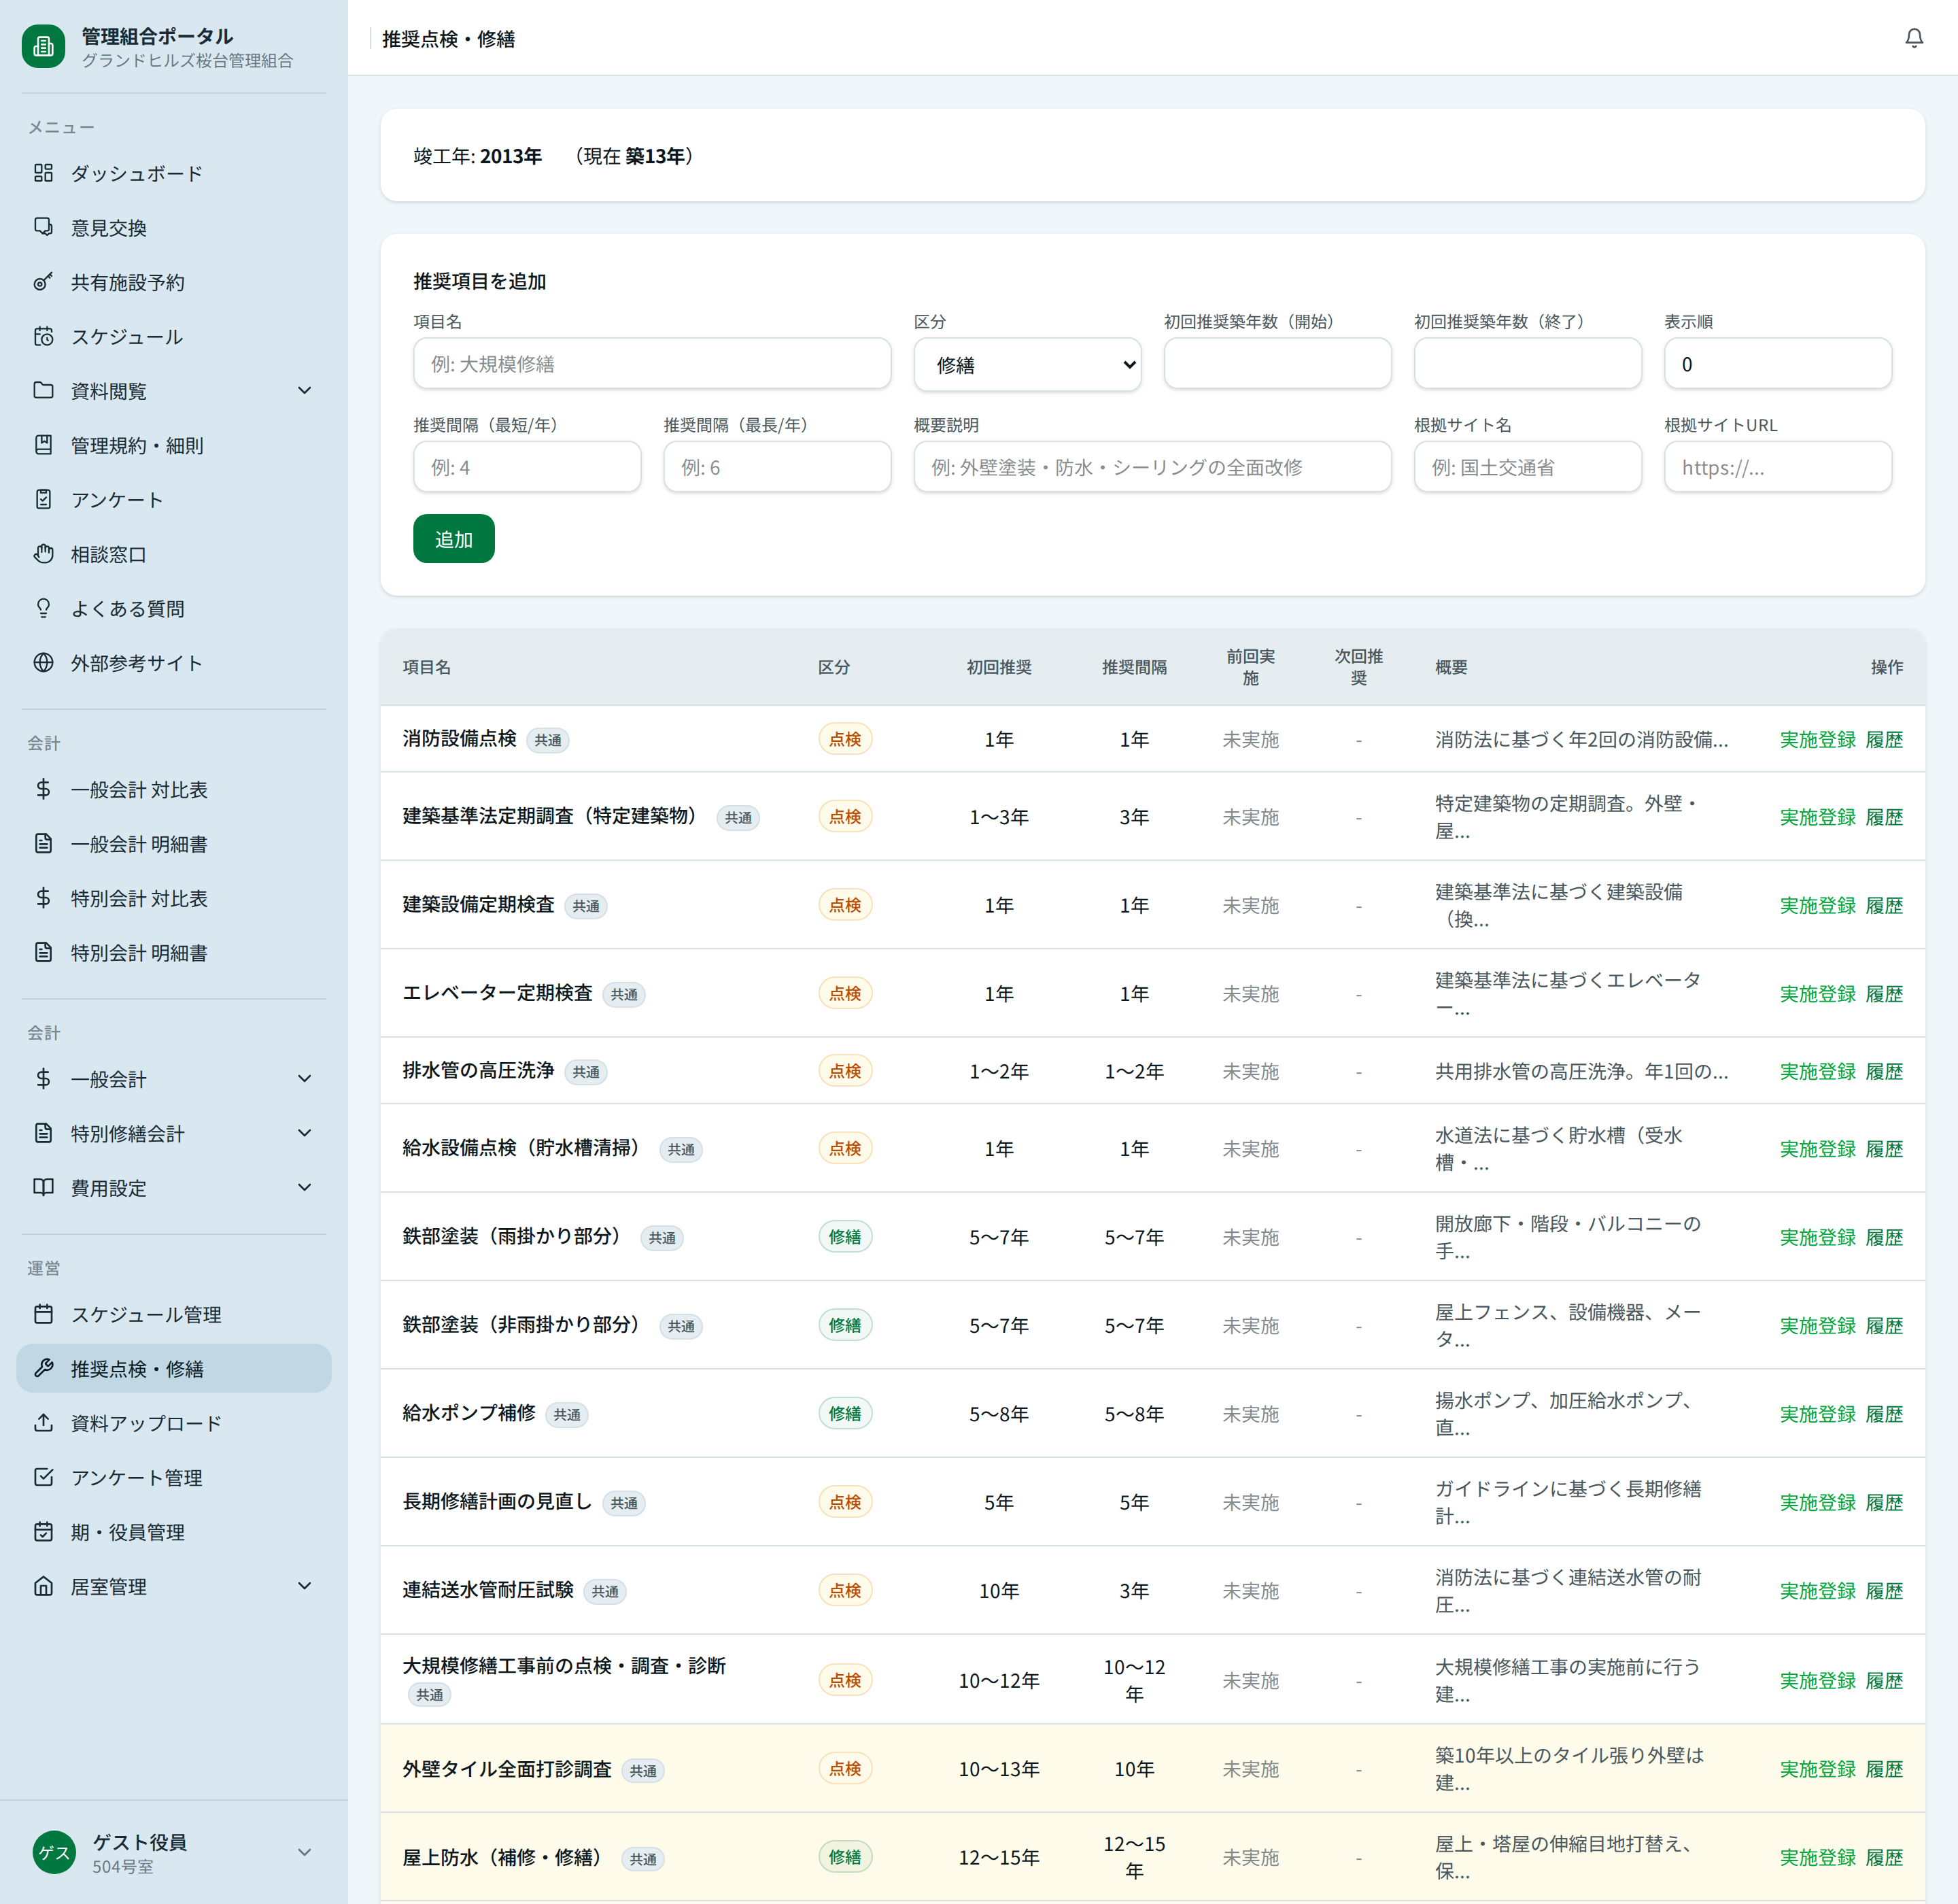Click the green 追加 button
Screen dimensions: 1958x1904
[x=453, y=539]
